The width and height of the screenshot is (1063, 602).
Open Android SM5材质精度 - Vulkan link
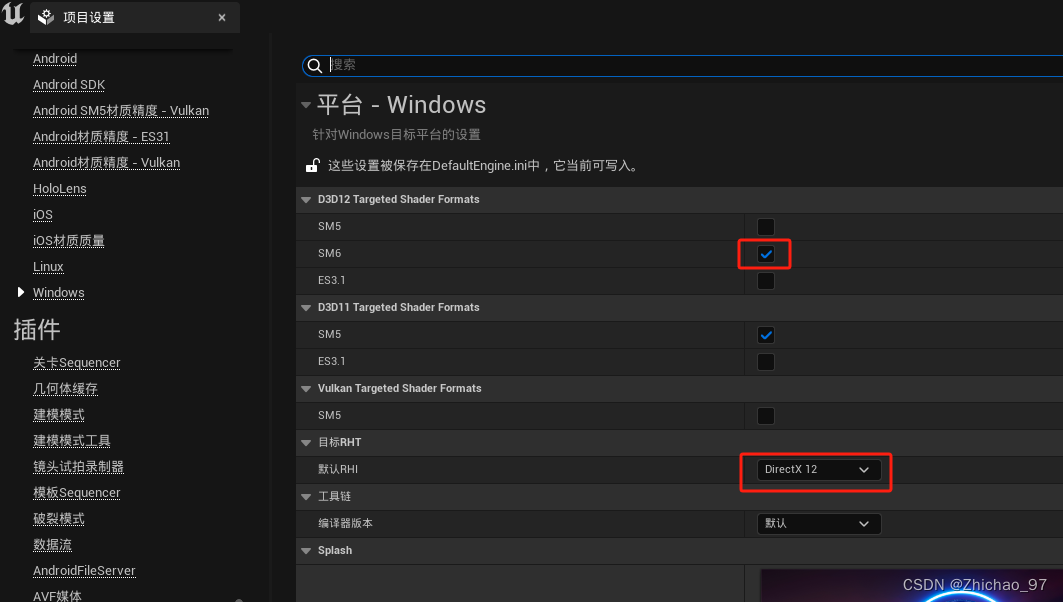(121, 111)
